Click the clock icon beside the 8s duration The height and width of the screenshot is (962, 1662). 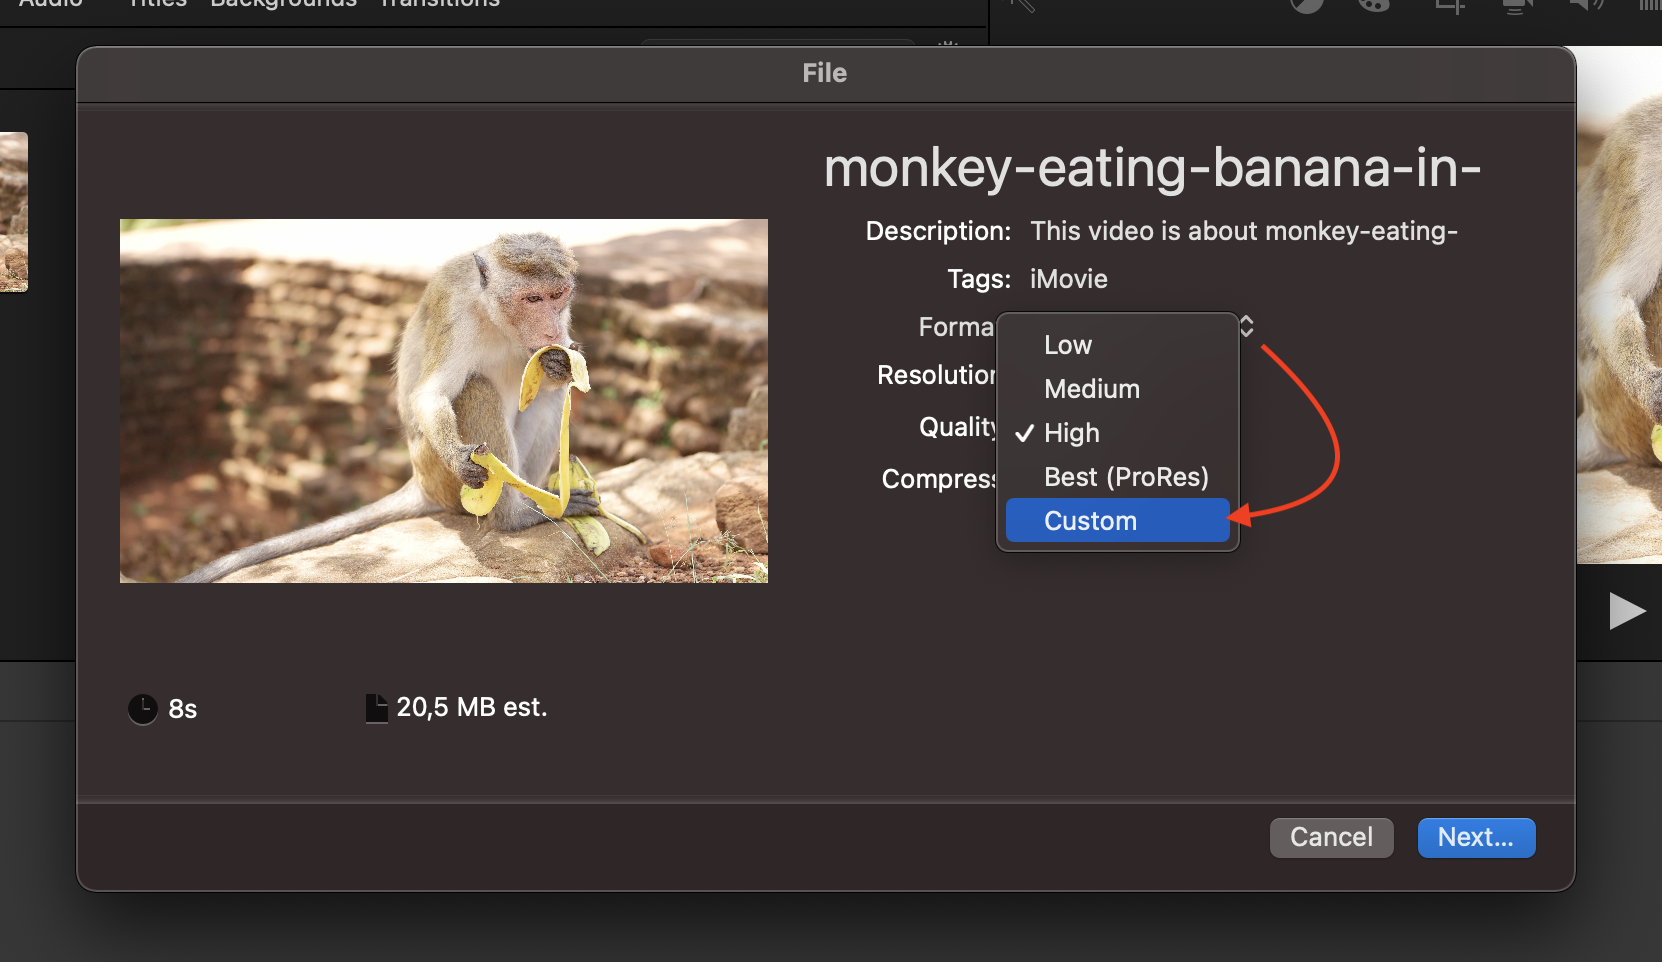[x=143, y=708]
